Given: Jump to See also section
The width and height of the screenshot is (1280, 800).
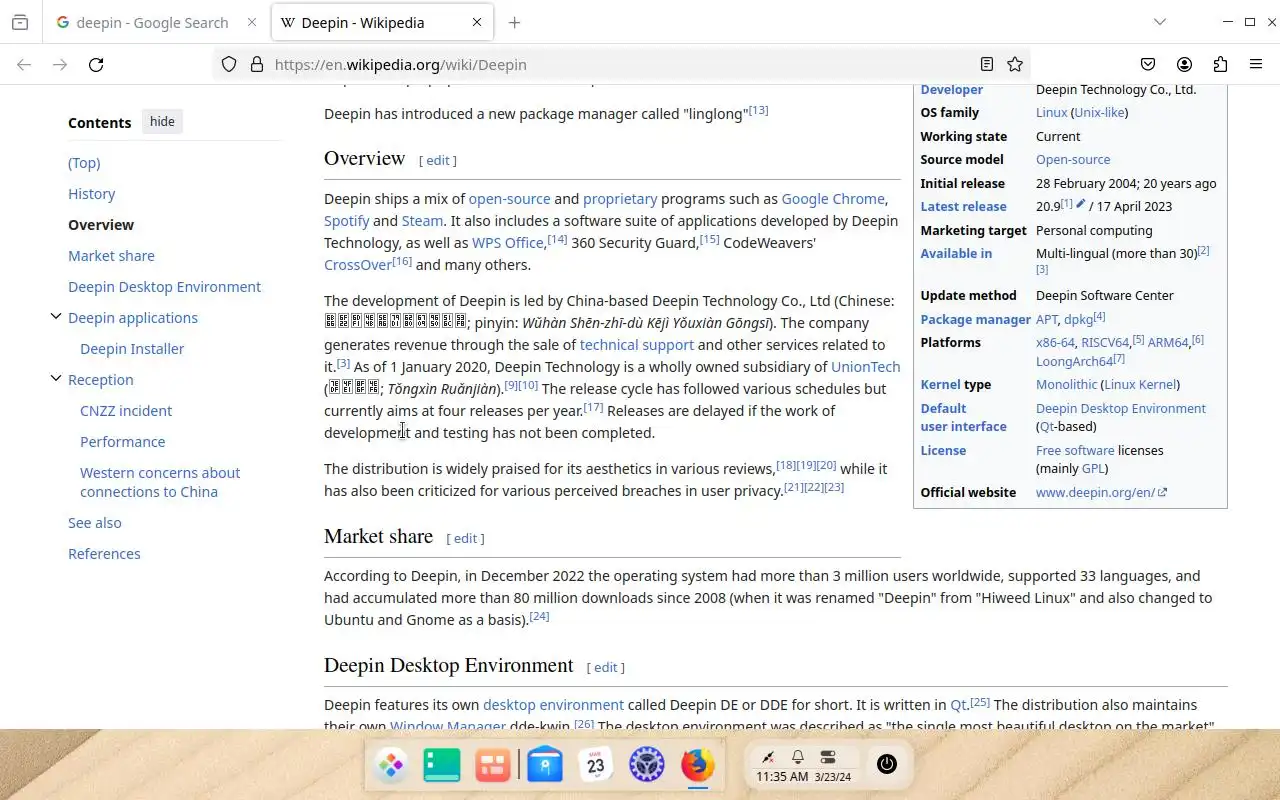Looking at the screenshot, I should point(95,523).
